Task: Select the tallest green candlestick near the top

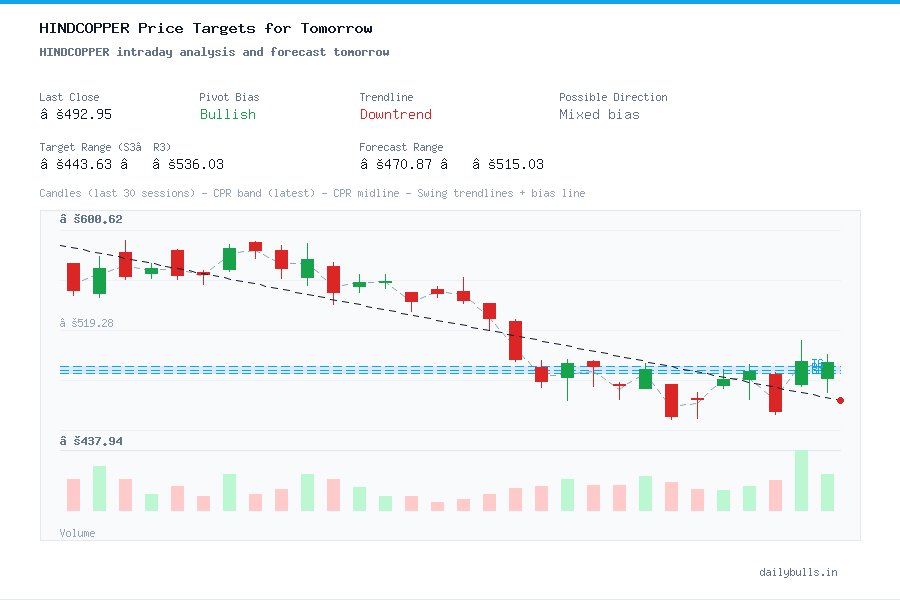Action: 228,258
